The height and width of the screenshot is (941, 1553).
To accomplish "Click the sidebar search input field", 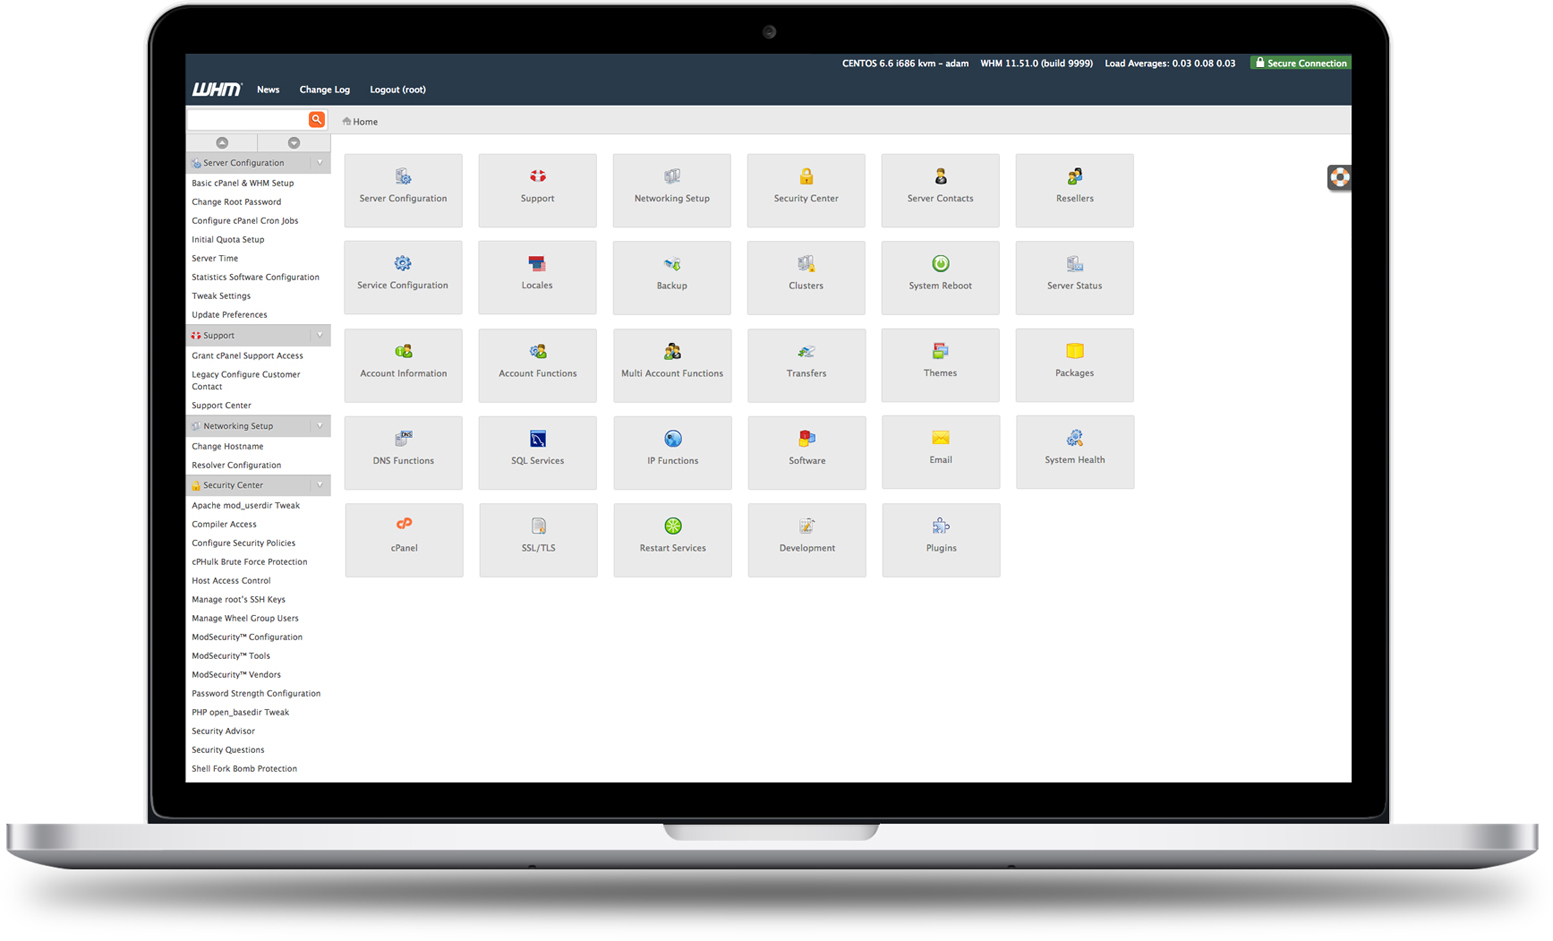I will click(247, 119).
